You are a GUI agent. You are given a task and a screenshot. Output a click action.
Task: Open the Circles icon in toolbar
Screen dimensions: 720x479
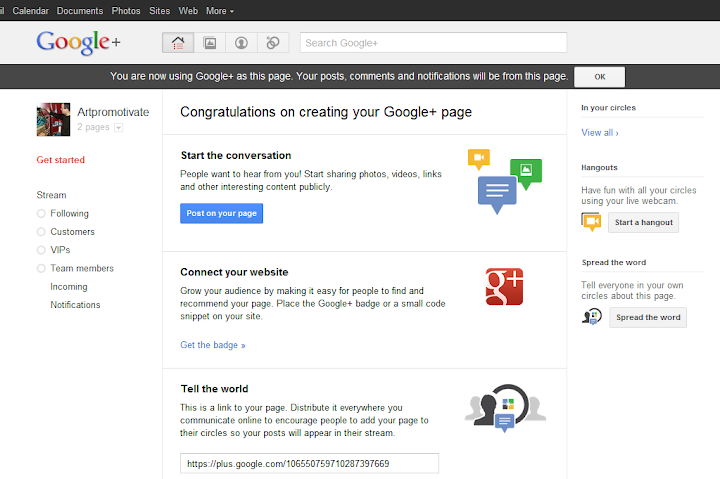click(273, 43)
